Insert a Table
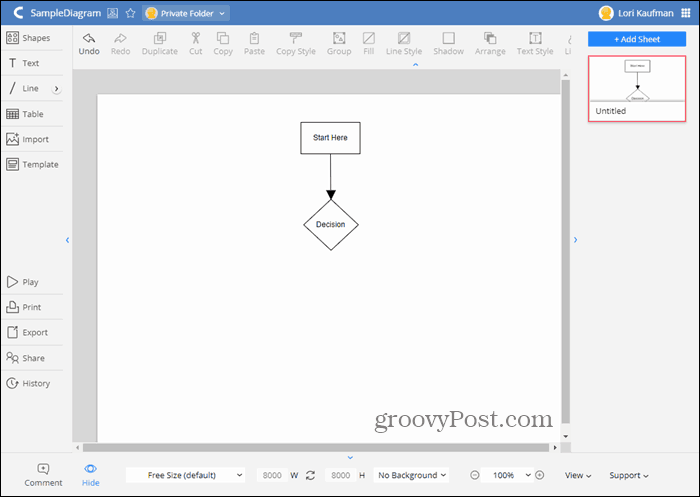The height and width of the screenshot is (497, 700). coord(25,114)
